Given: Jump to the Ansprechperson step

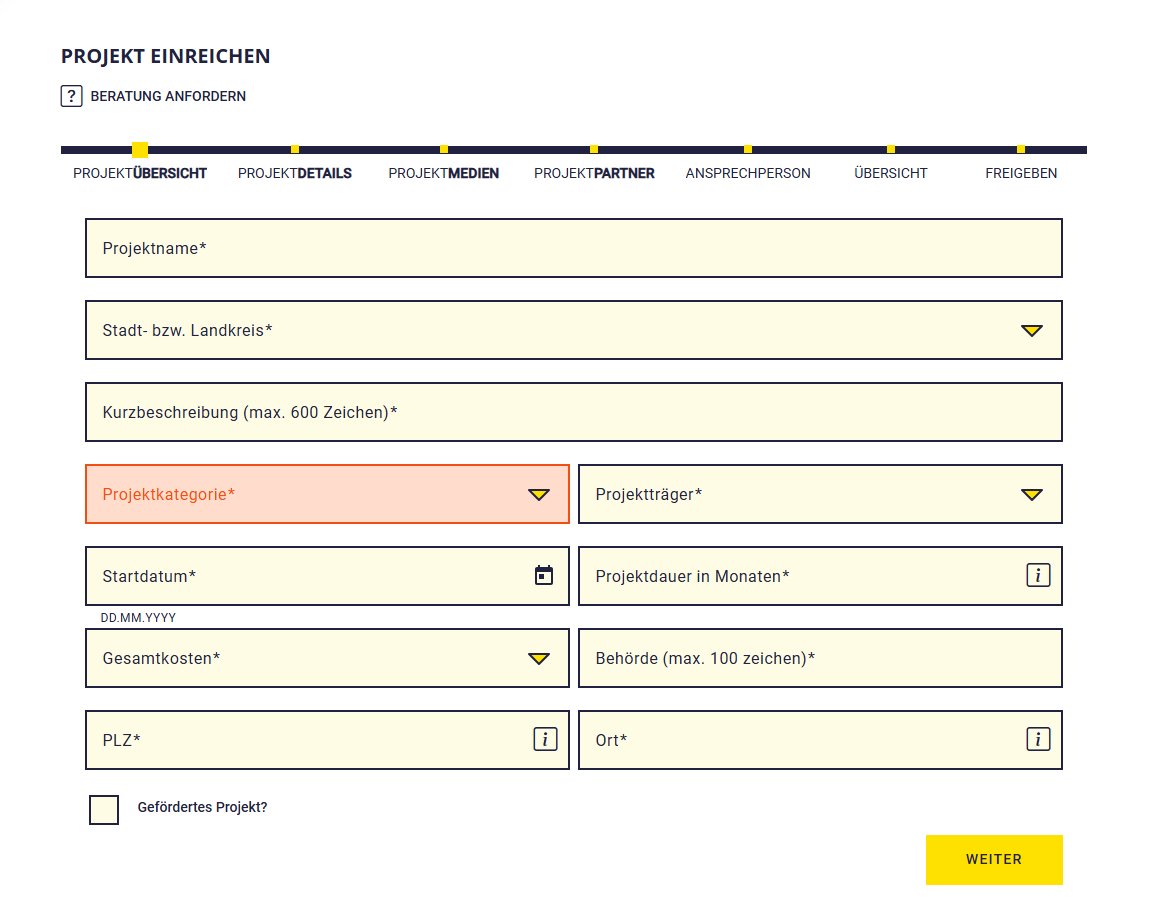Looking at the screenshot, I should point(748,173).
